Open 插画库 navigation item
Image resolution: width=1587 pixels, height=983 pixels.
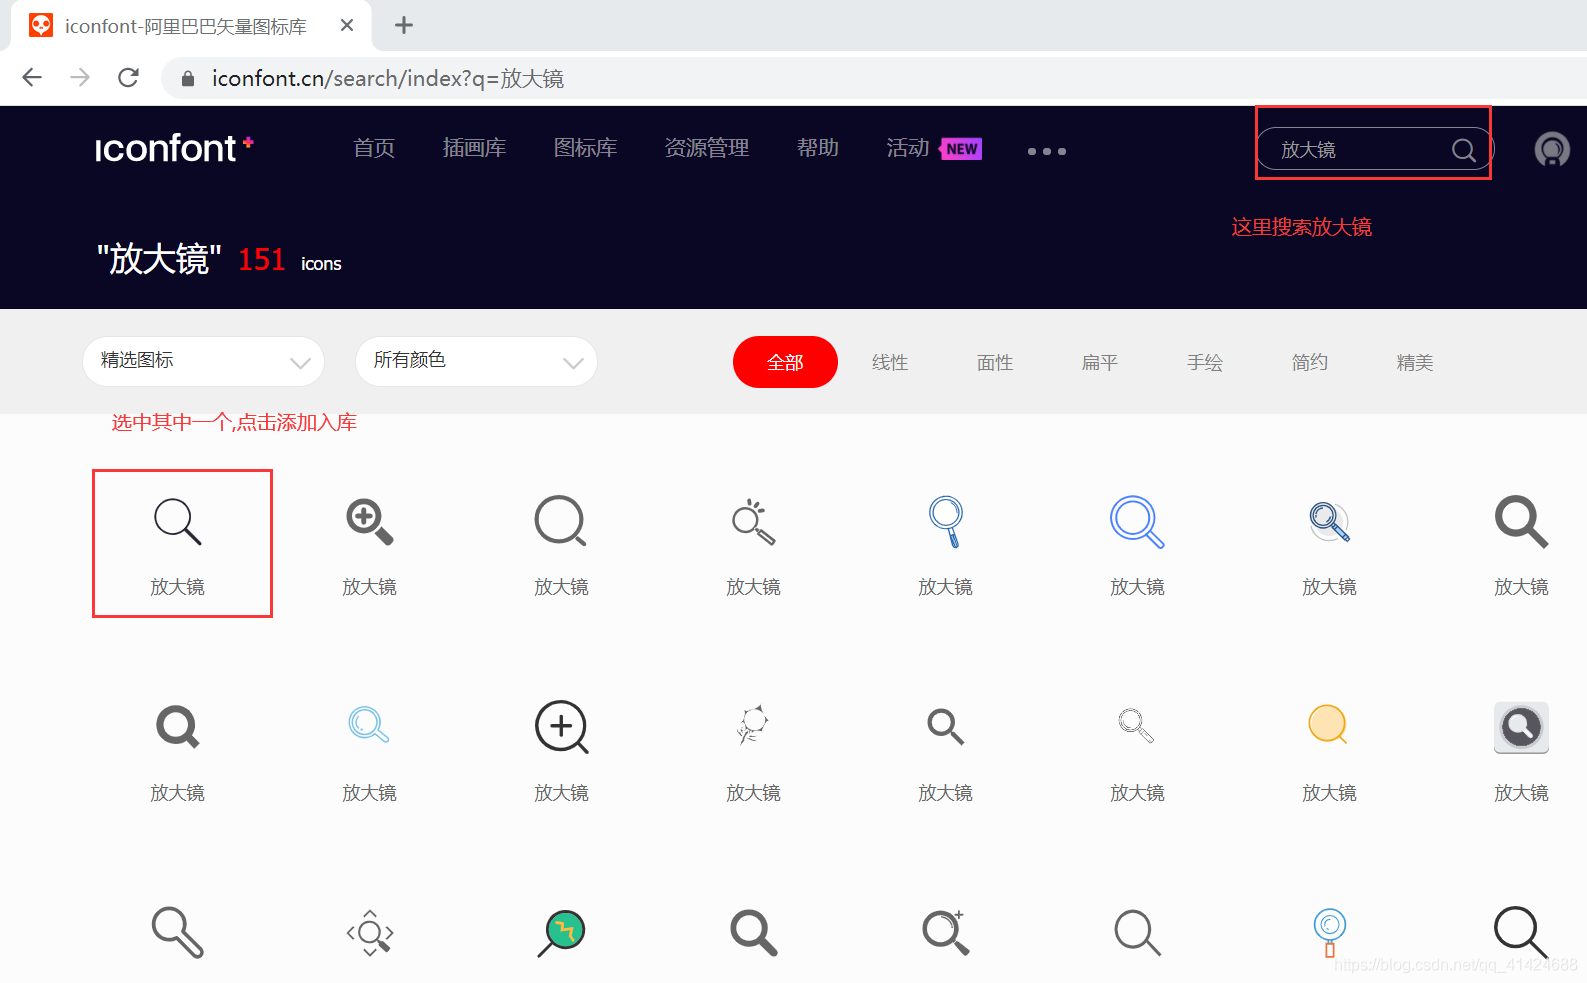[474, 148]
